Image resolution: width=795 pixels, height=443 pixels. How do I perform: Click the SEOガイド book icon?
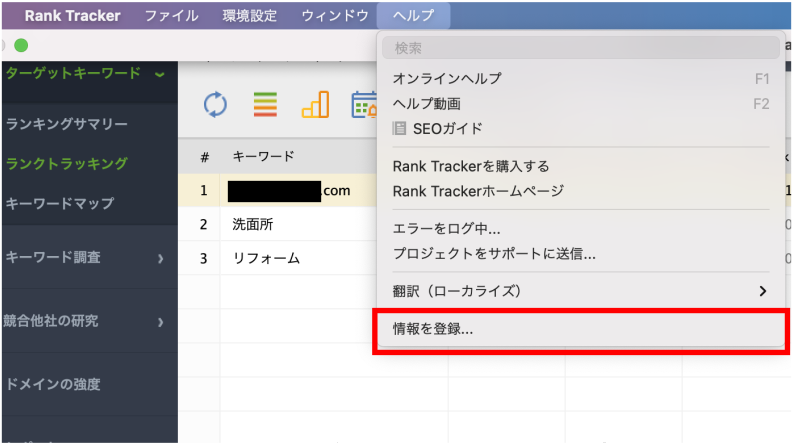point(399,128)
